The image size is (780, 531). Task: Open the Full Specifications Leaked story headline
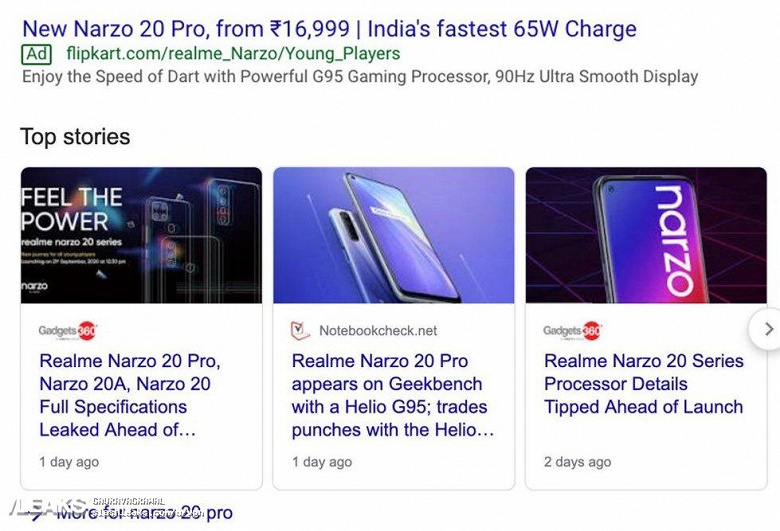pos(129,395)
